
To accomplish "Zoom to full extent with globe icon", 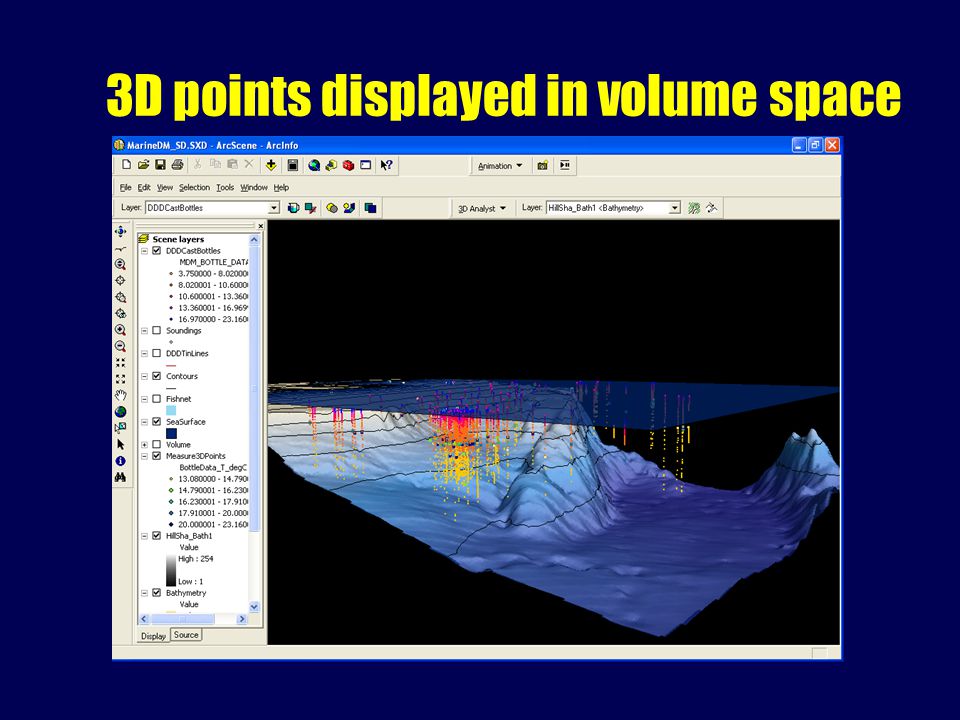I will [121, 411].
